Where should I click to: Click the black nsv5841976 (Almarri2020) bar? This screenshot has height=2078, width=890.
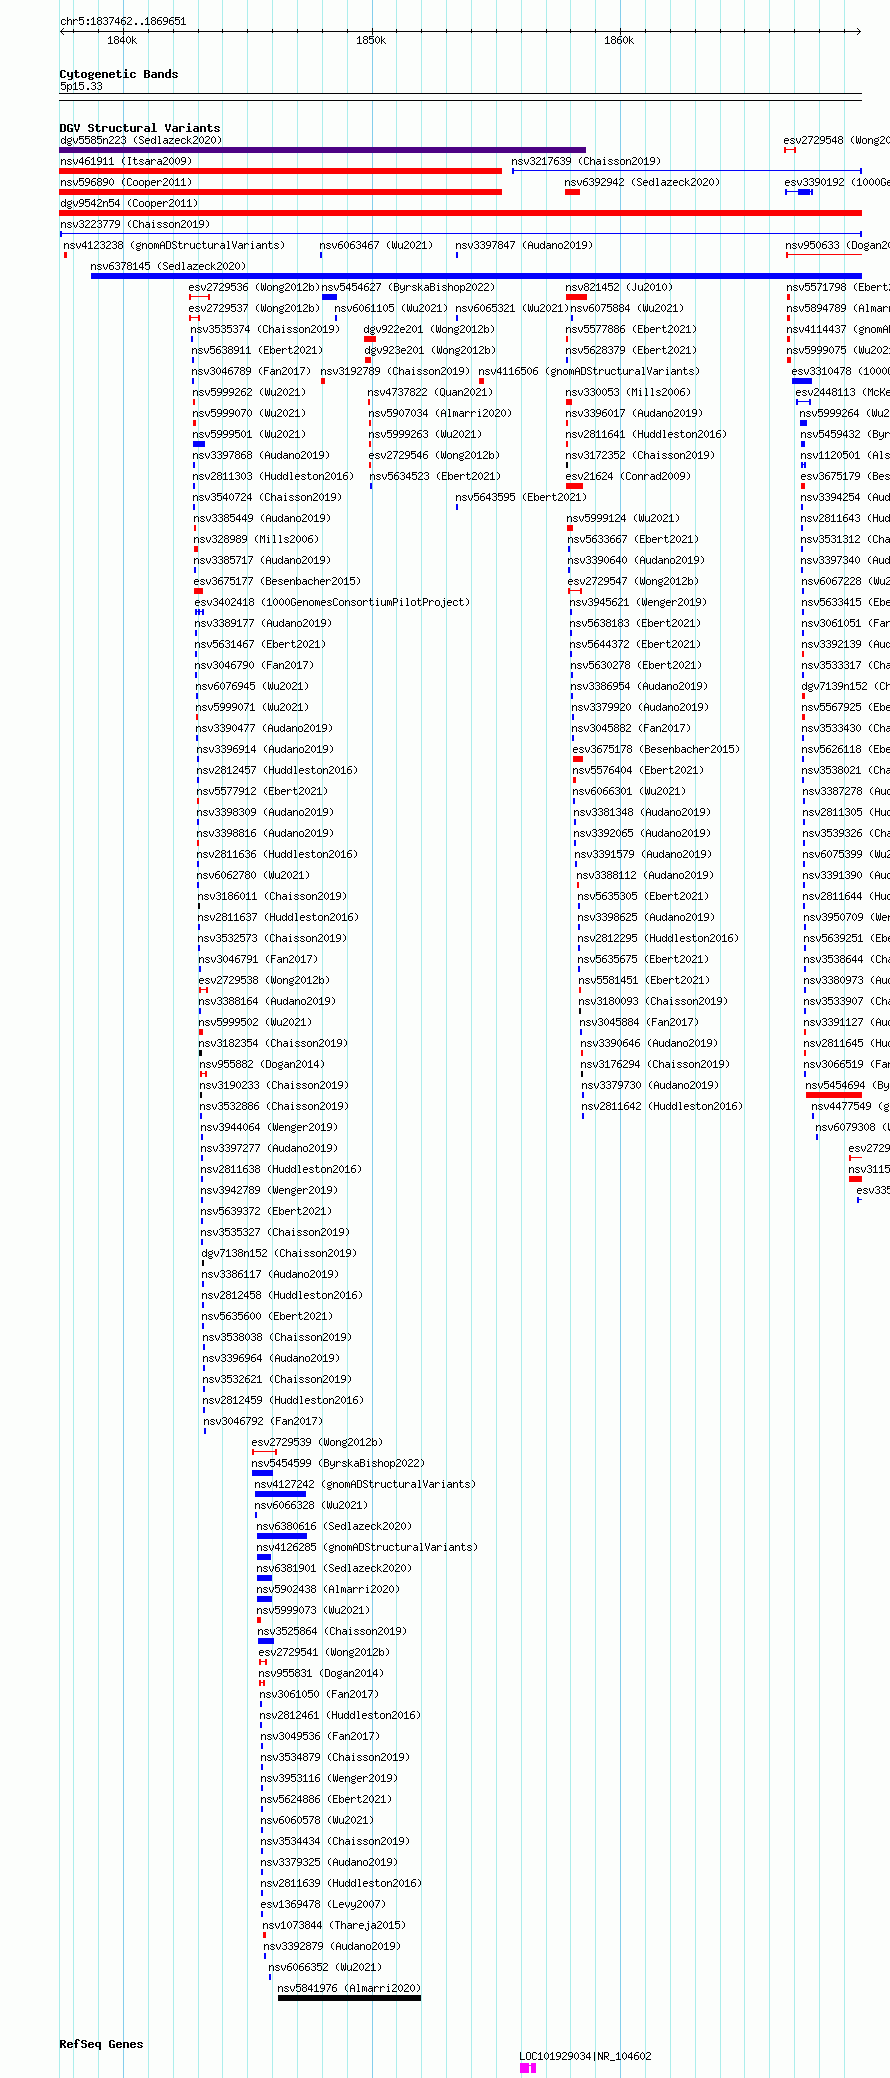pos(349,1998)
